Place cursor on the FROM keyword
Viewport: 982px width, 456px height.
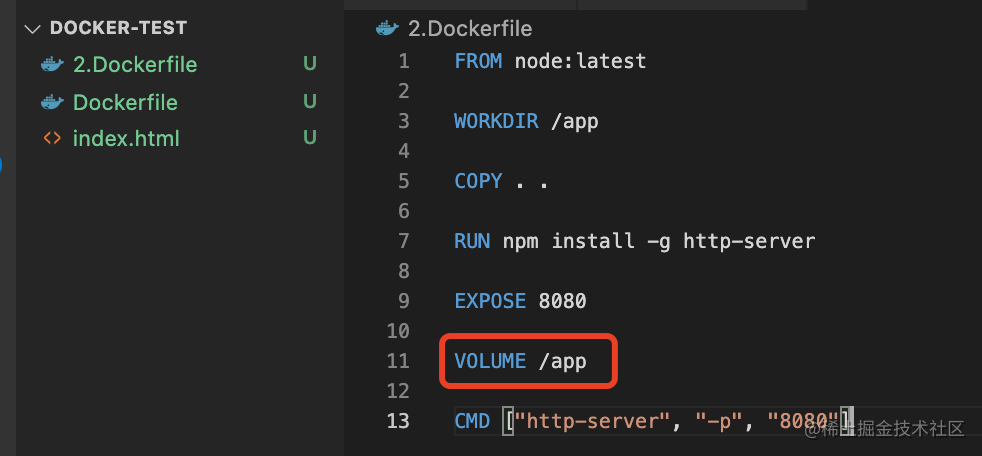(479, 61)
